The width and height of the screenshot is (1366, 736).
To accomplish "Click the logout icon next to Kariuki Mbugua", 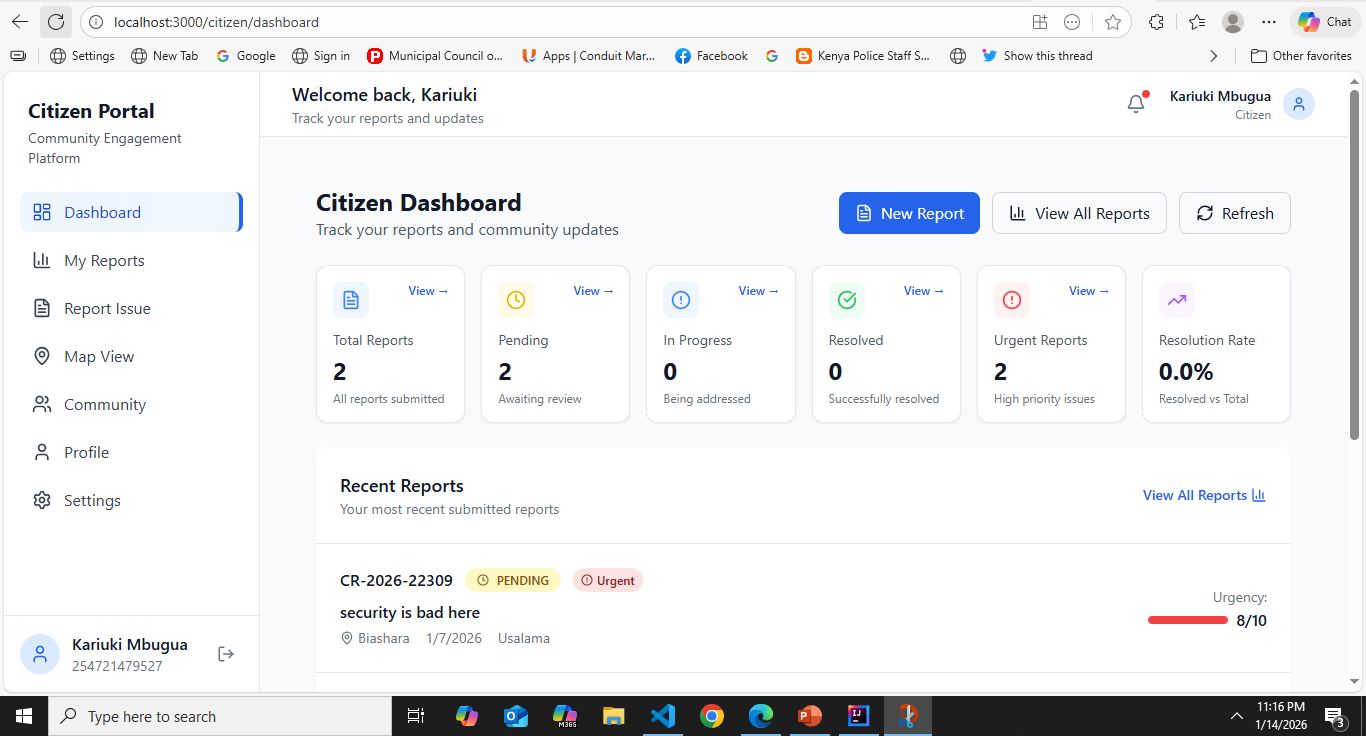I will (226, 653).
